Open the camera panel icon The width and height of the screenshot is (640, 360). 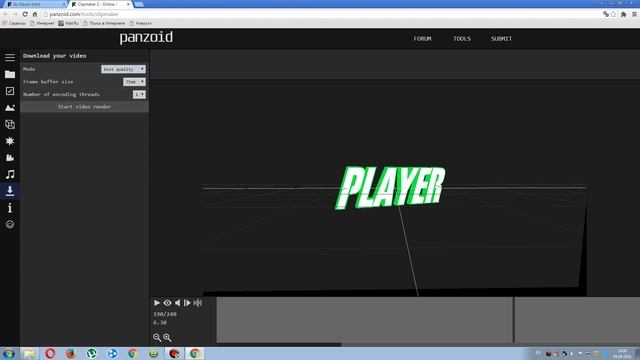pyautogui.click(x=10, y=158)
